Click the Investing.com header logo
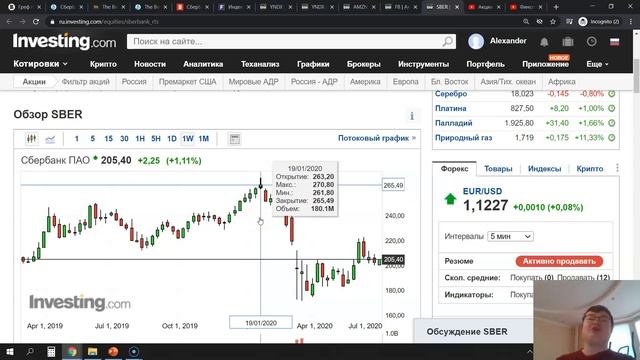This screenshot has width=640, height=360. (x=64, y=41)
